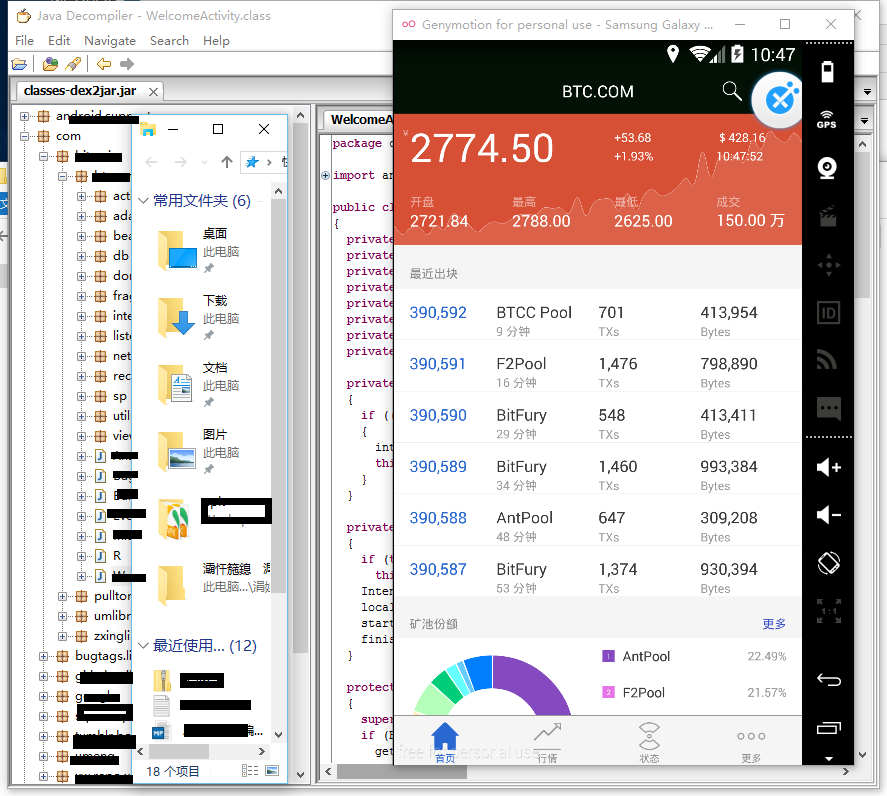
Task: Open Genymotion camera widget
Action: pos(828,168)
